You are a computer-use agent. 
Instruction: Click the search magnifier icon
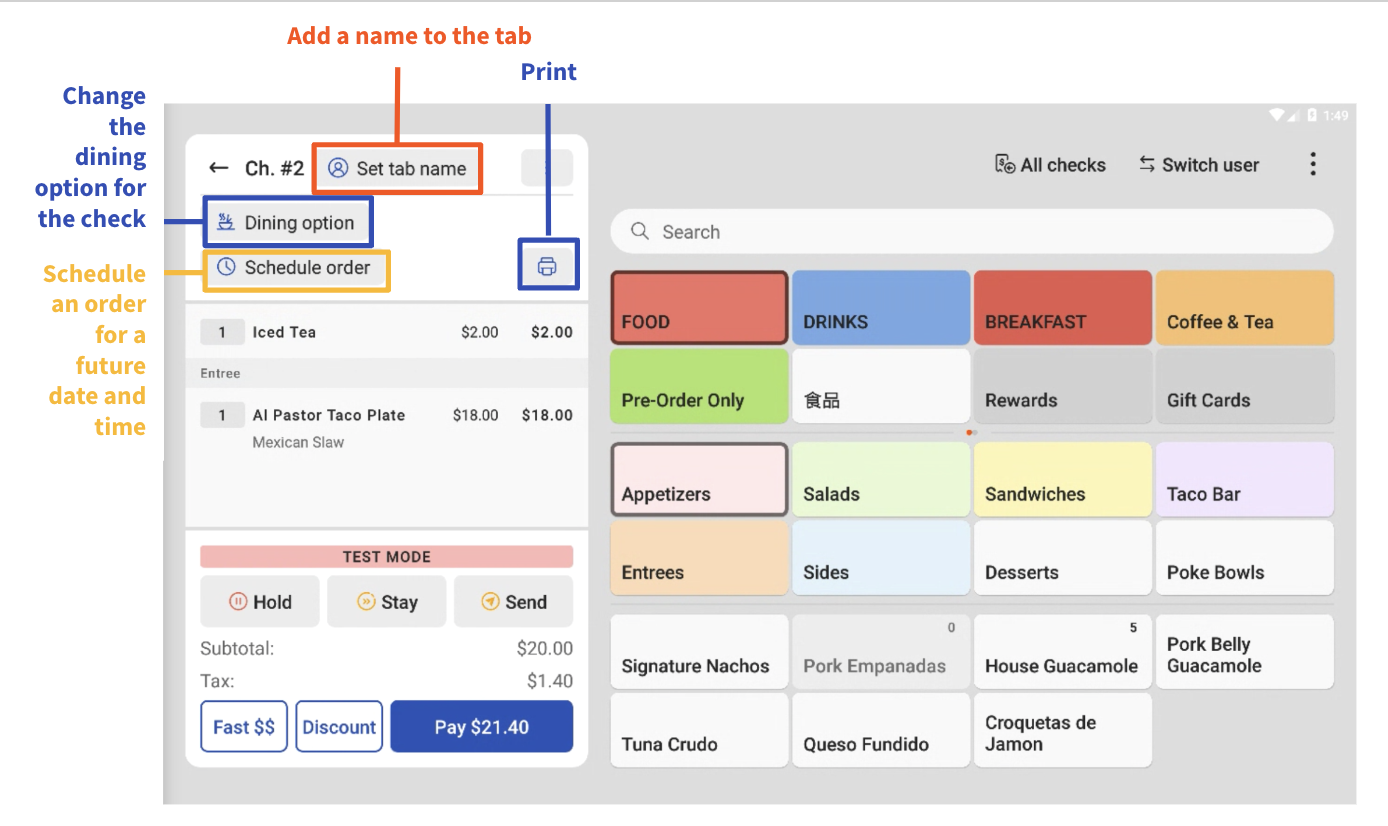[640, 231]
